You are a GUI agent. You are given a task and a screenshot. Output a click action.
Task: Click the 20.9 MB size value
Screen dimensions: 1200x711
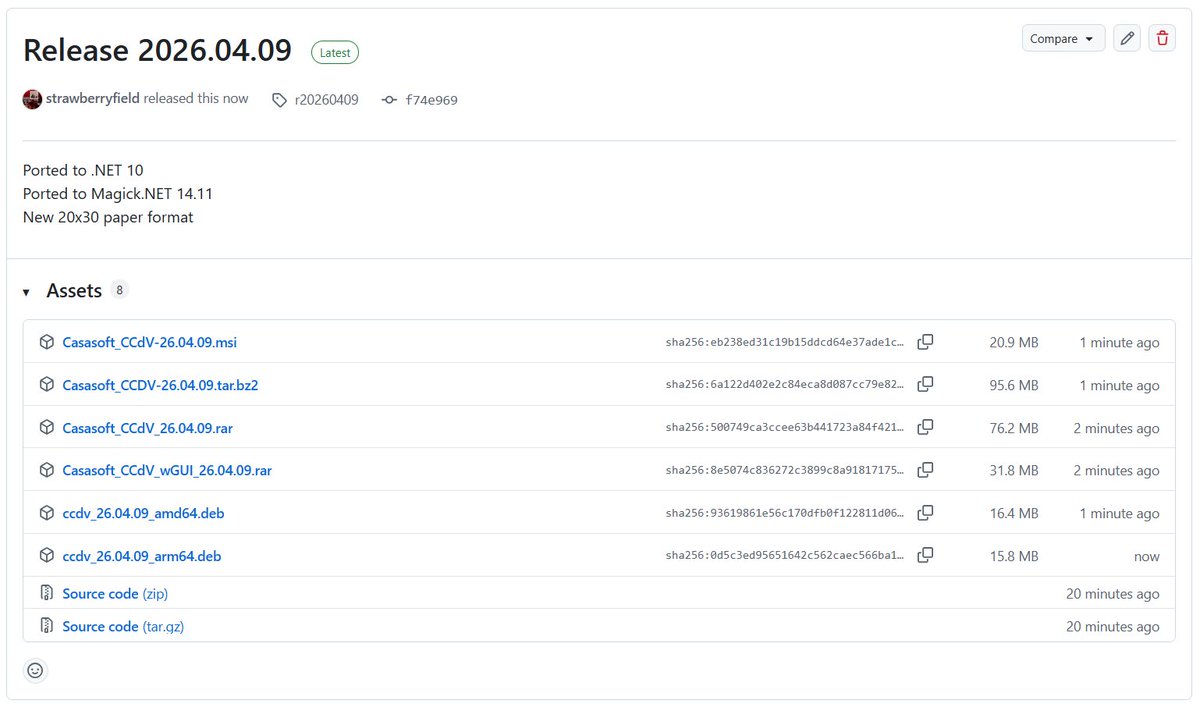point(1014,343)
